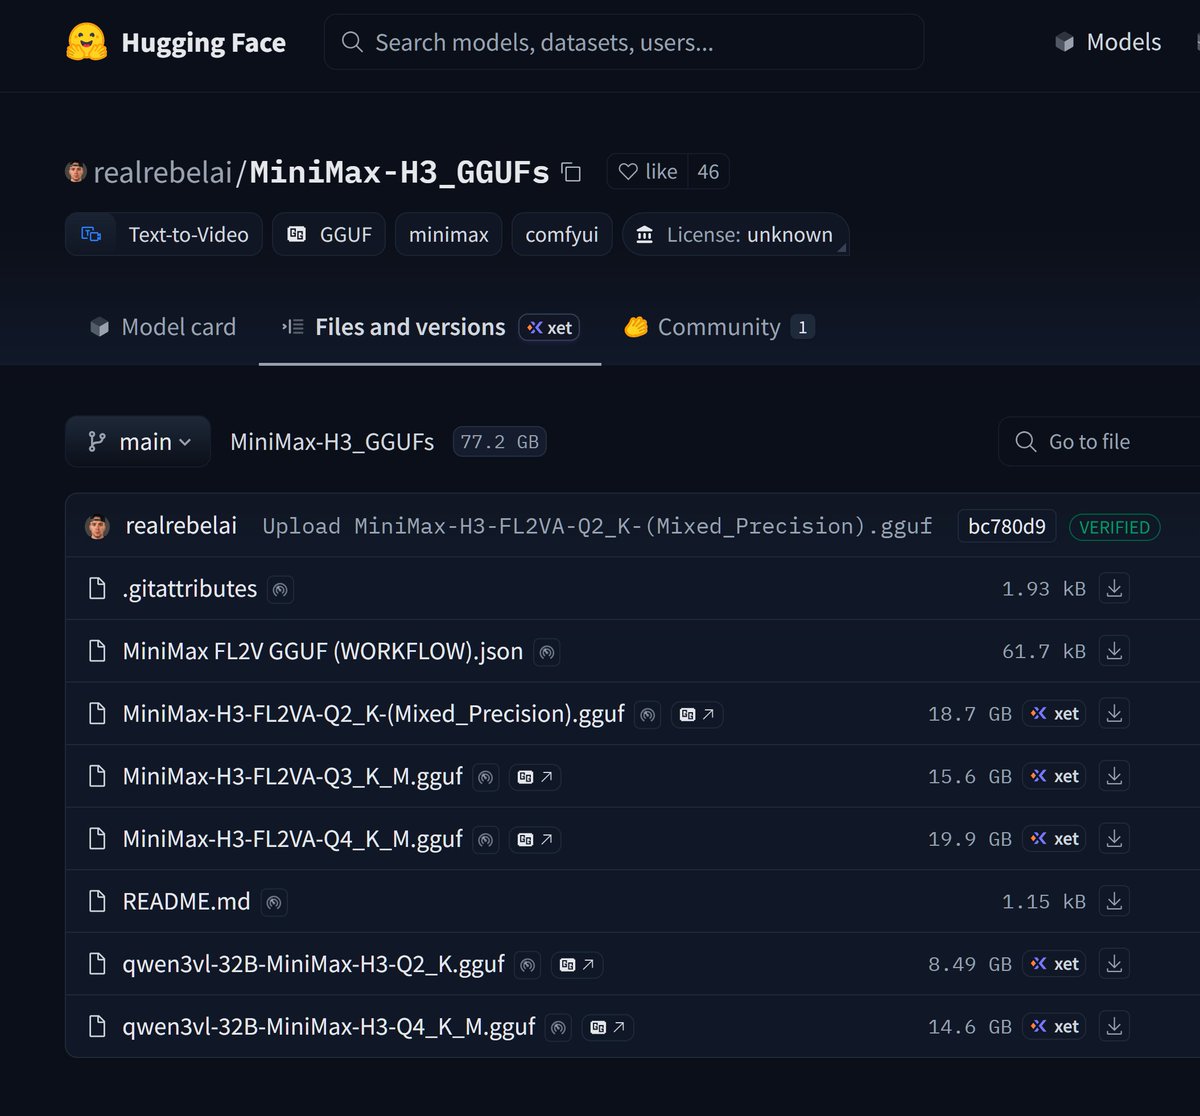Select the Files and versions tab
Image resolution: width=1200 pixels, height=1116 pixels.
pyautogui.click(x=430, y=327)
